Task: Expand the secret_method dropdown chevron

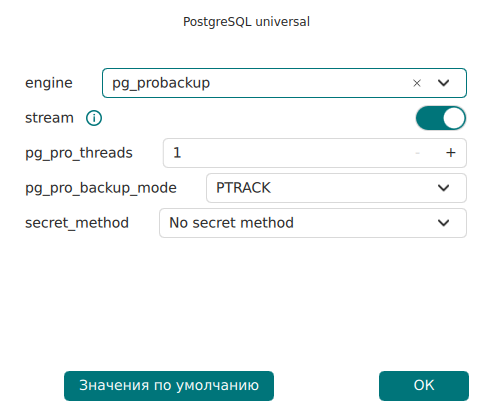Action: 443,223
